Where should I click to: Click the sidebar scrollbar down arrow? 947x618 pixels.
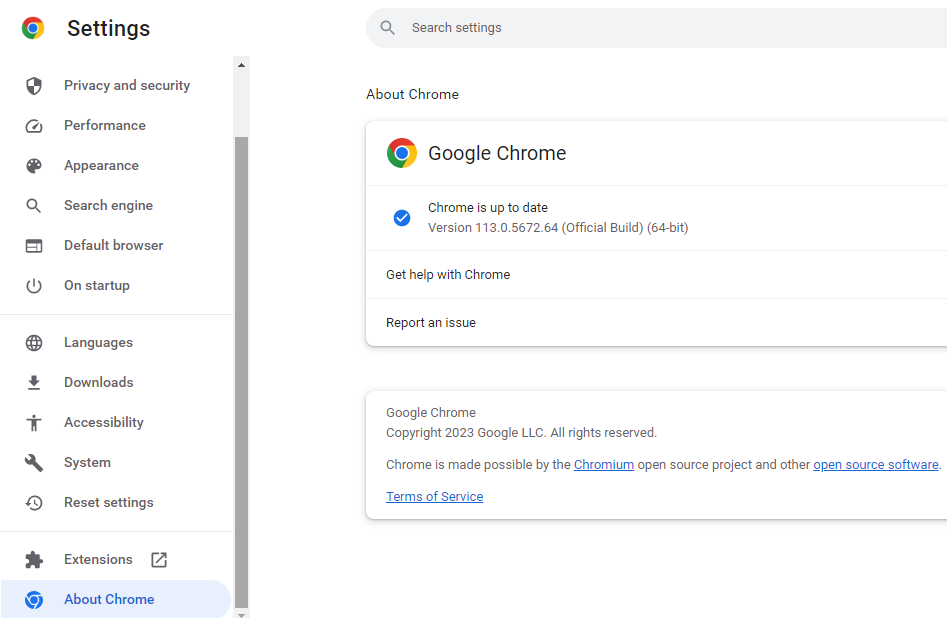242,614
